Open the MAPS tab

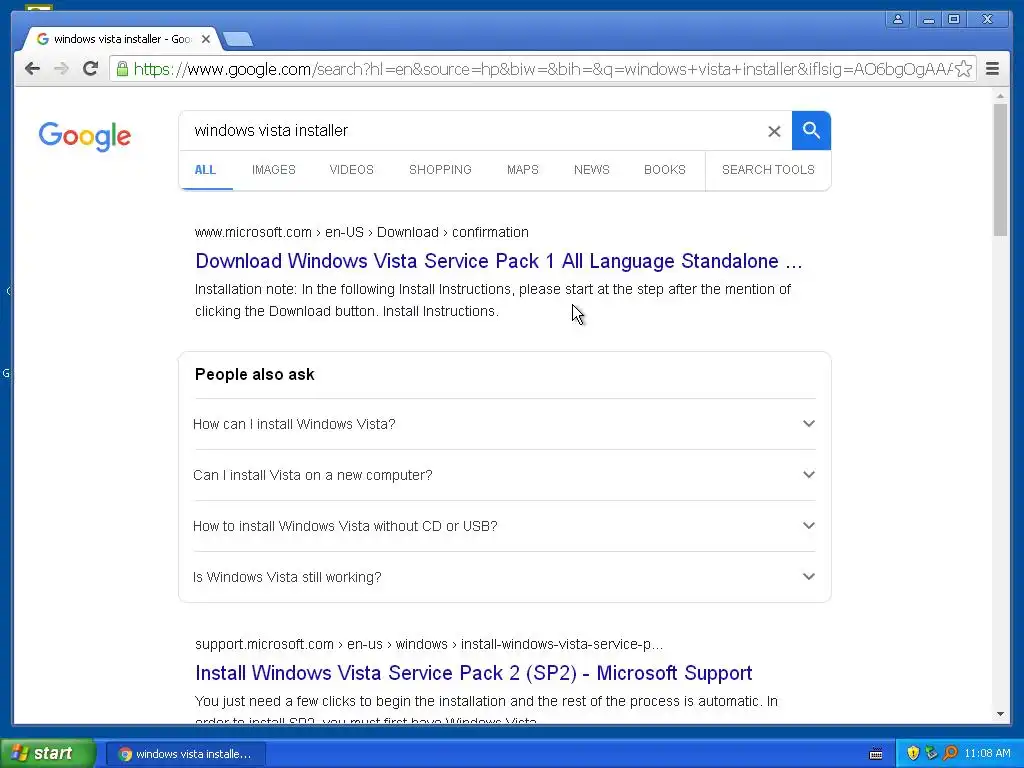(522, 170)
